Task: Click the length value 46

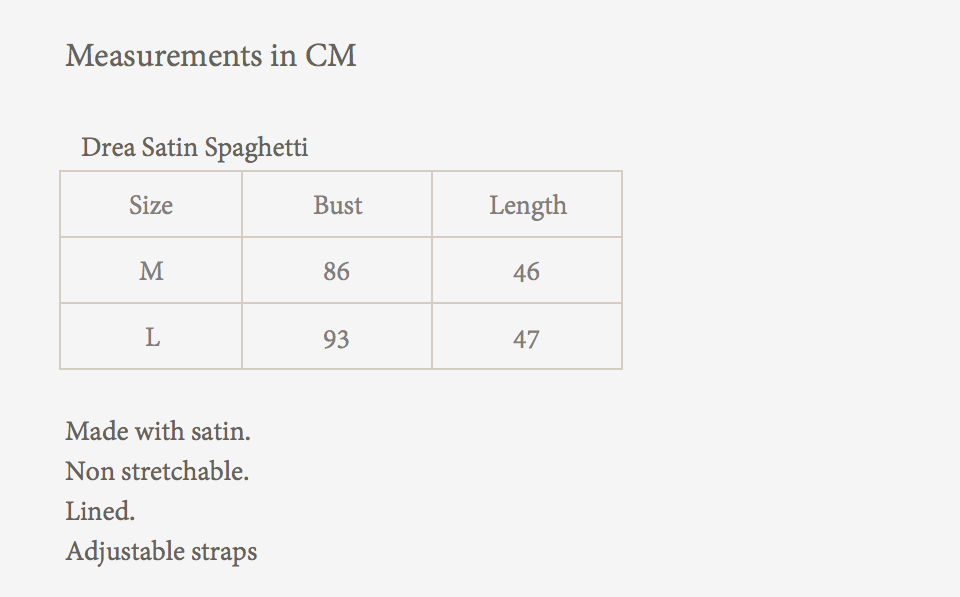Action: click(x=526, y=272)
